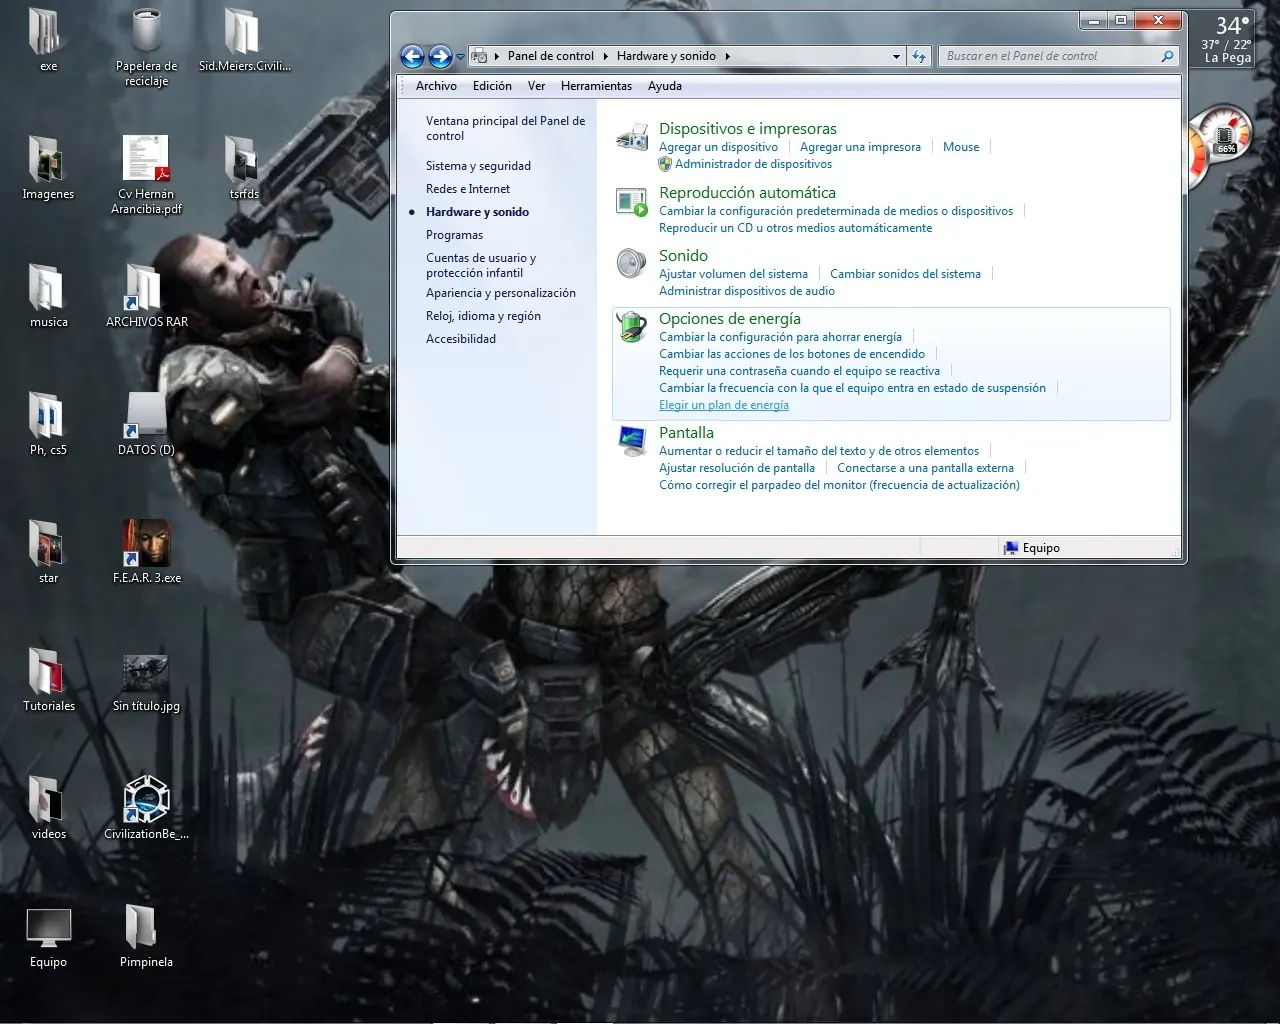
Task: Open Dispositivos e impresoras heading
Action: pos(748,129)
